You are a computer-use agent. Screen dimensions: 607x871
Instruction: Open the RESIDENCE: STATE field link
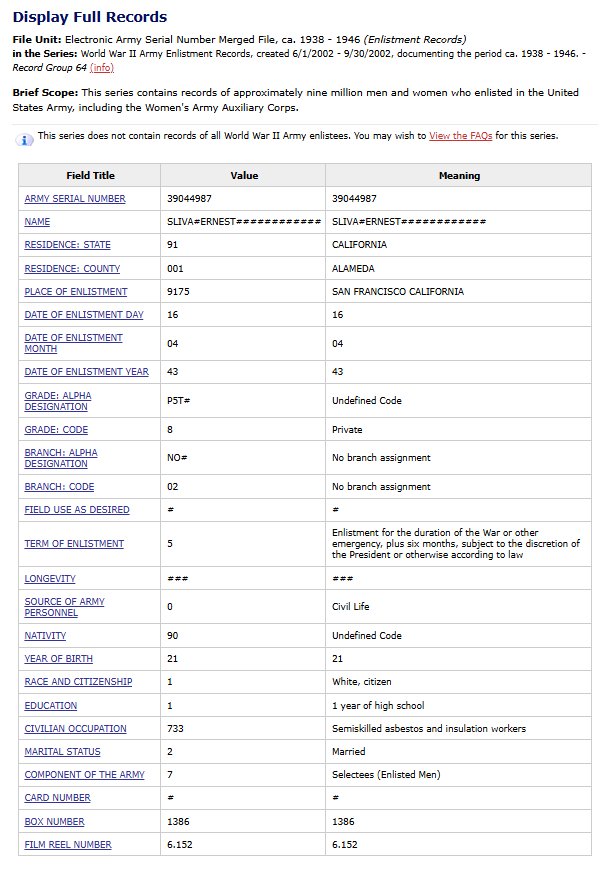point(68,245)
